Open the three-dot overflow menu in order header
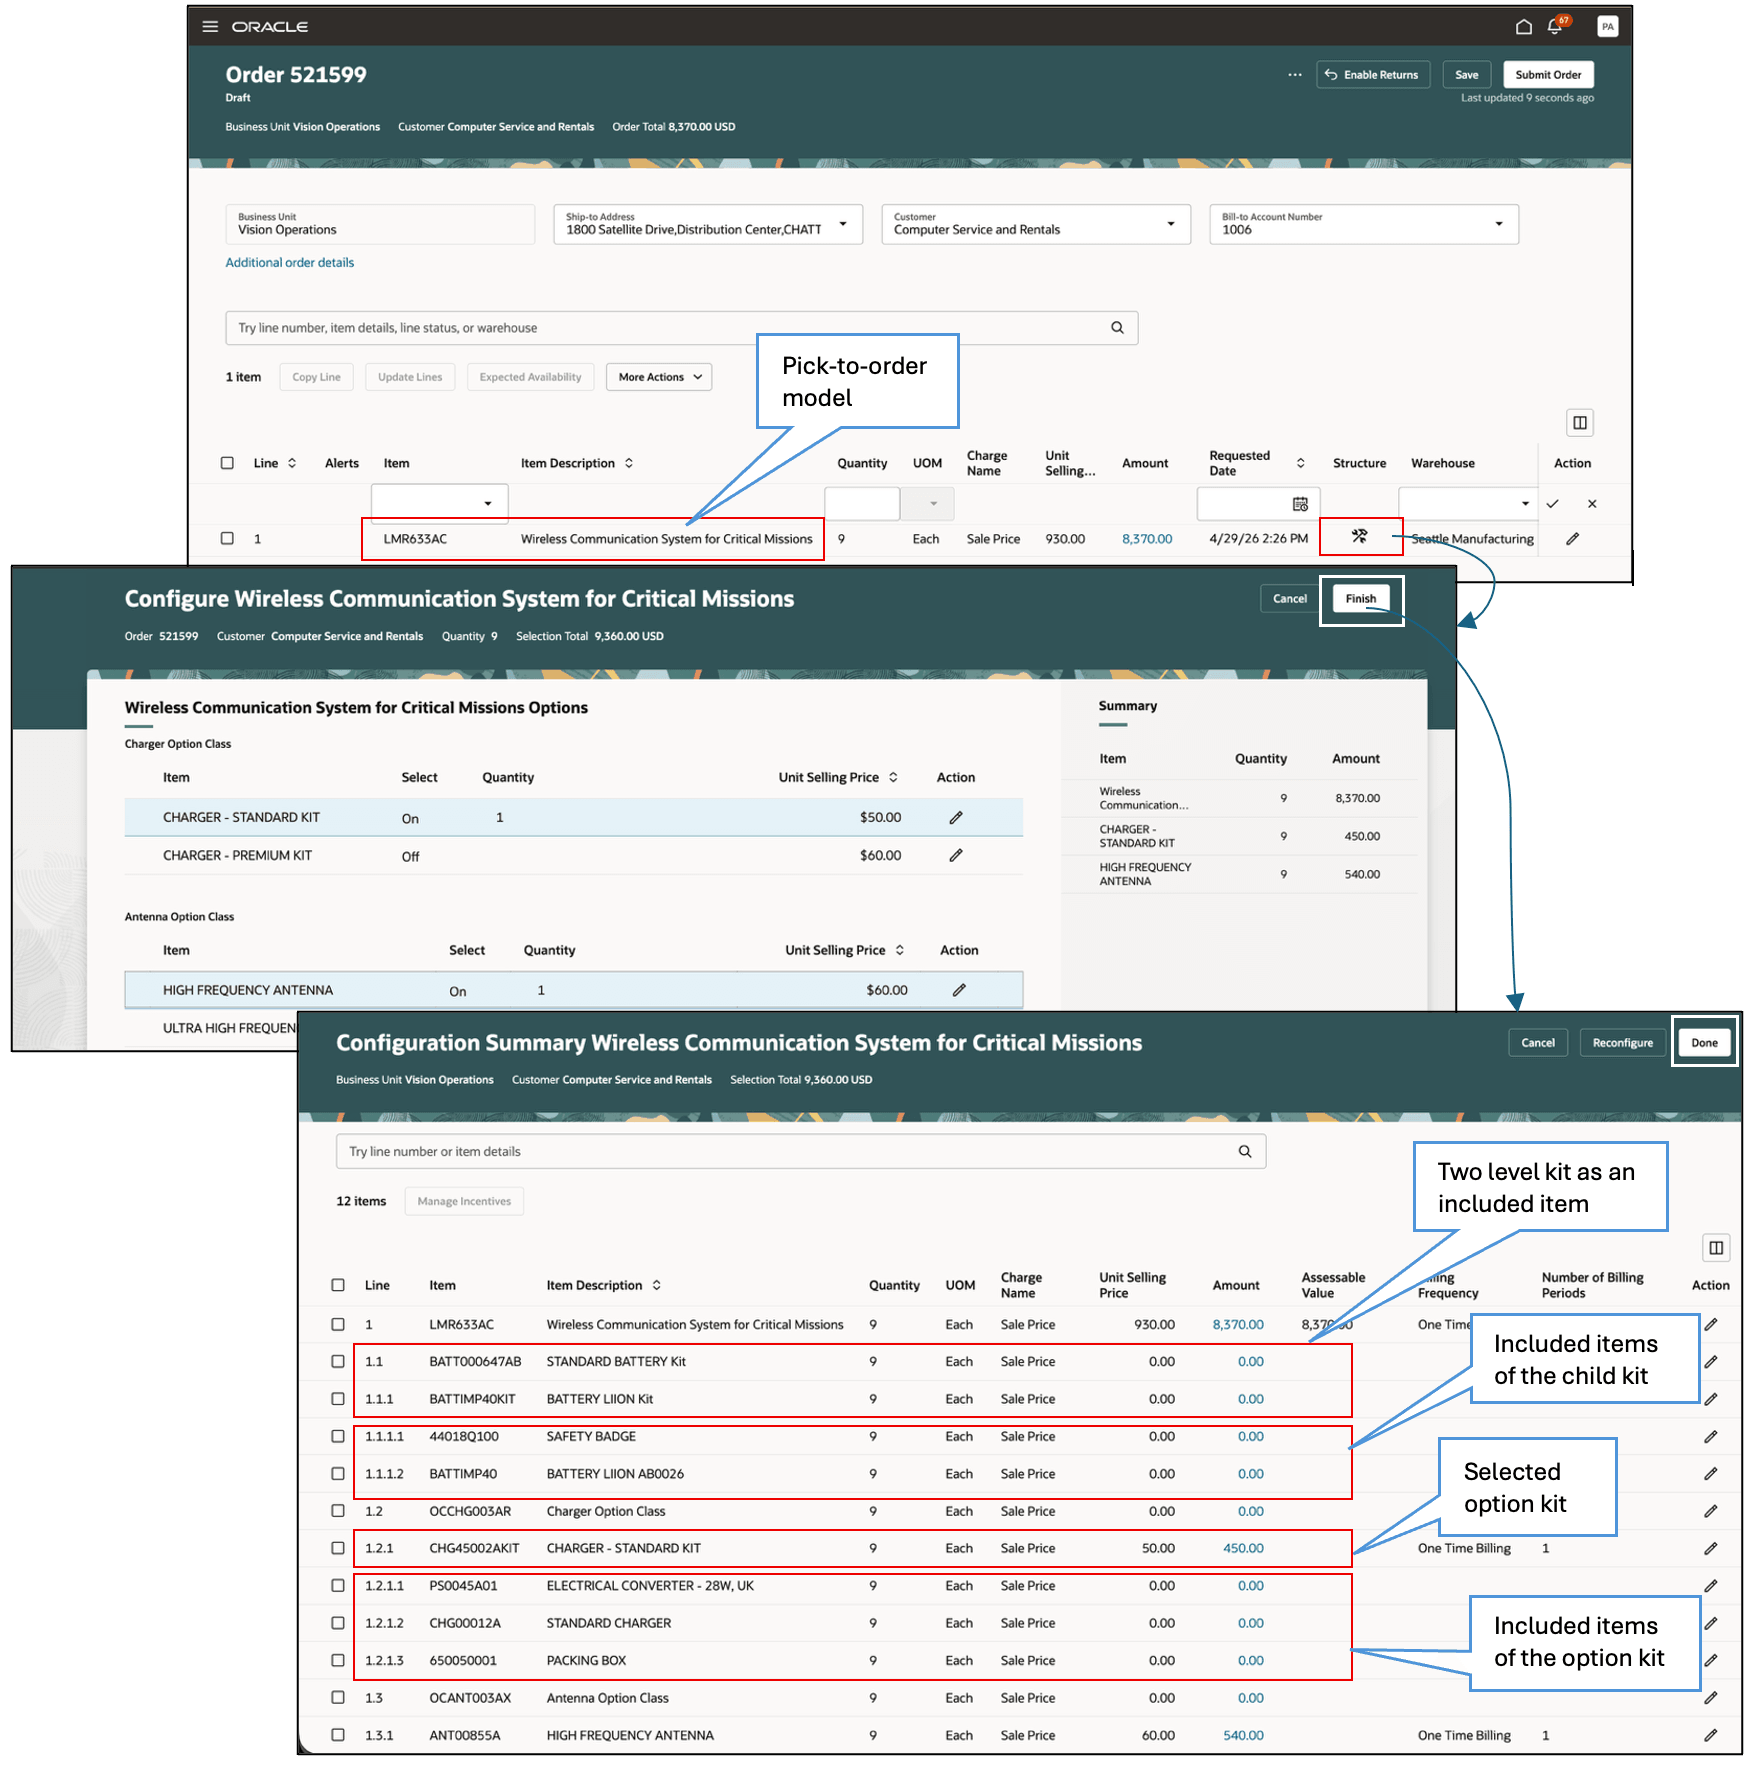 (1295, 75)
